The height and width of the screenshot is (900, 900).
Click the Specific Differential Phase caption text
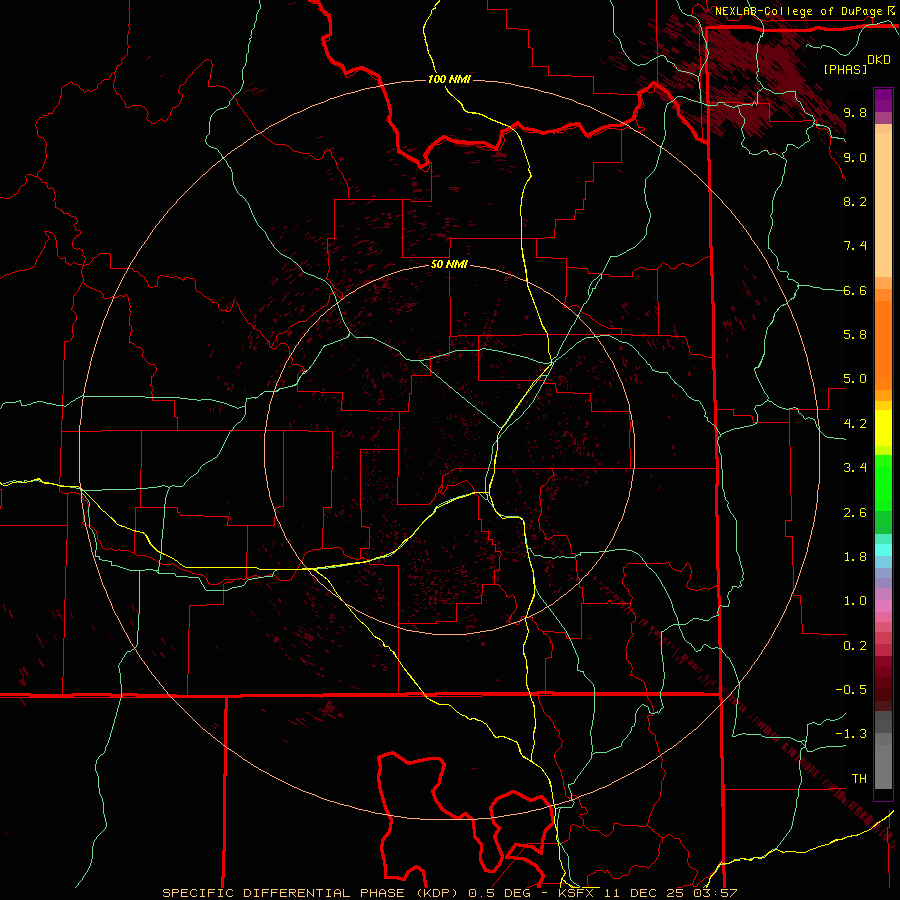(x=449, y=893)
